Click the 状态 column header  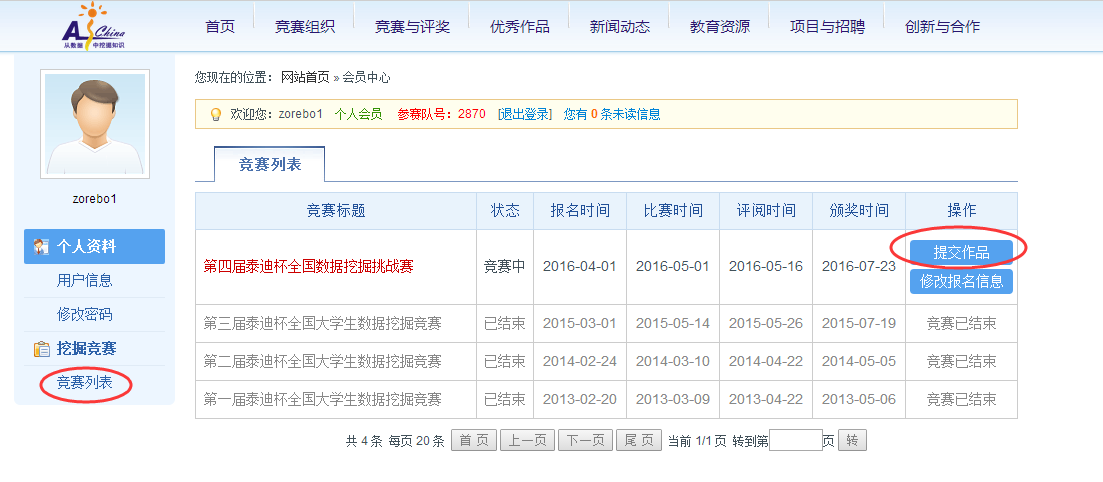tap(505, 210)
